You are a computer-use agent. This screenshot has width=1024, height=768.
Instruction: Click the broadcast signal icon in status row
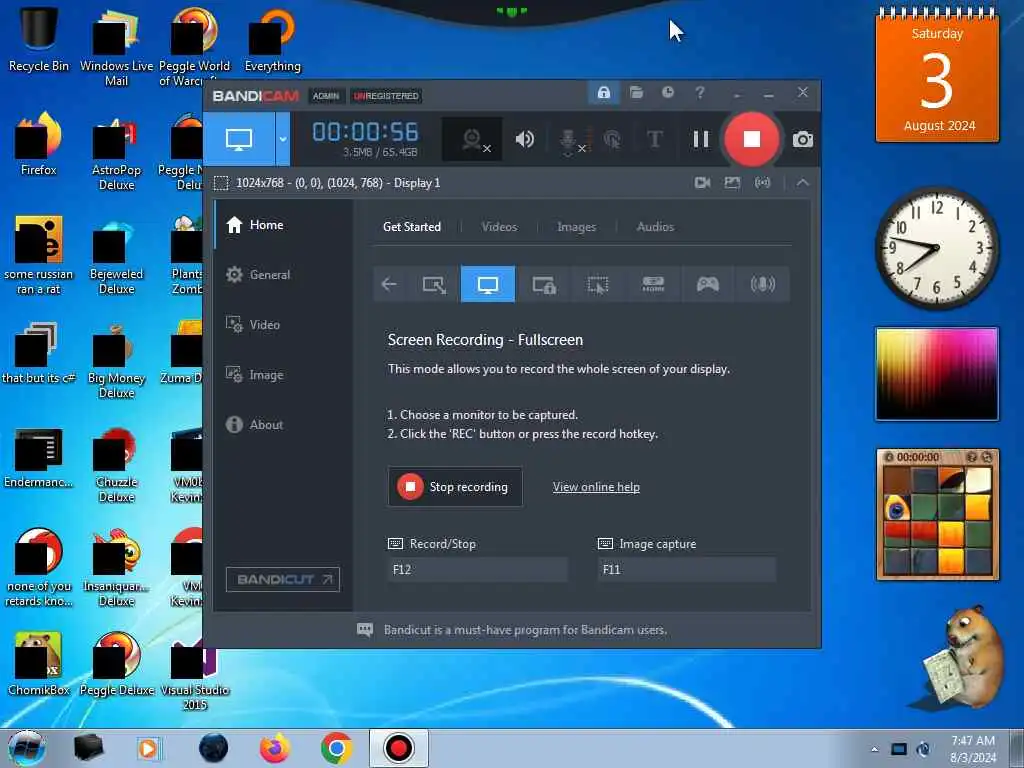[x=762, y=183]
